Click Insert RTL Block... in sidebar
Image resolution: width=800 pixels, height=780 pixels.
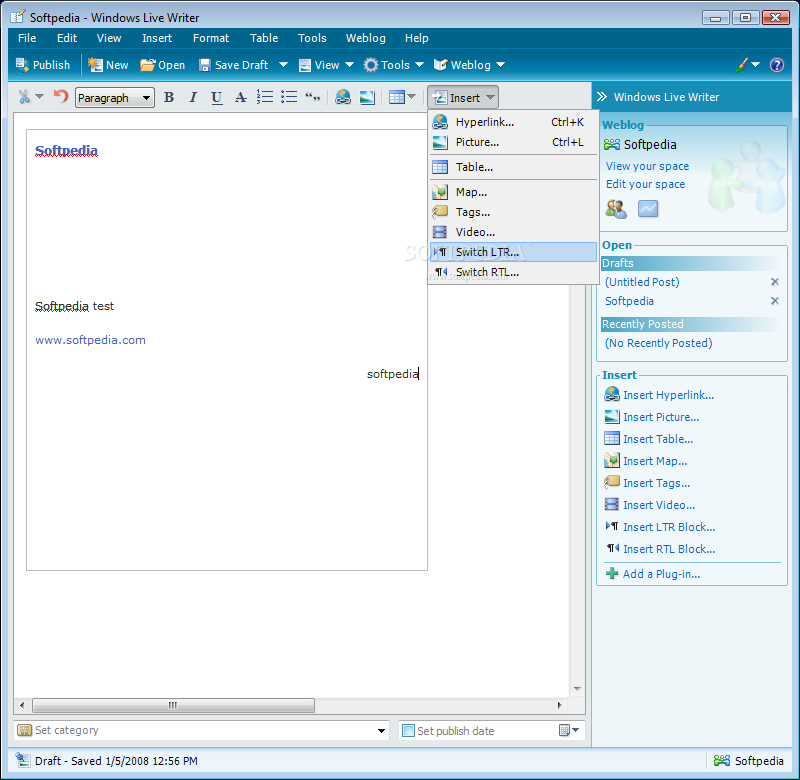tap(660, 549)
